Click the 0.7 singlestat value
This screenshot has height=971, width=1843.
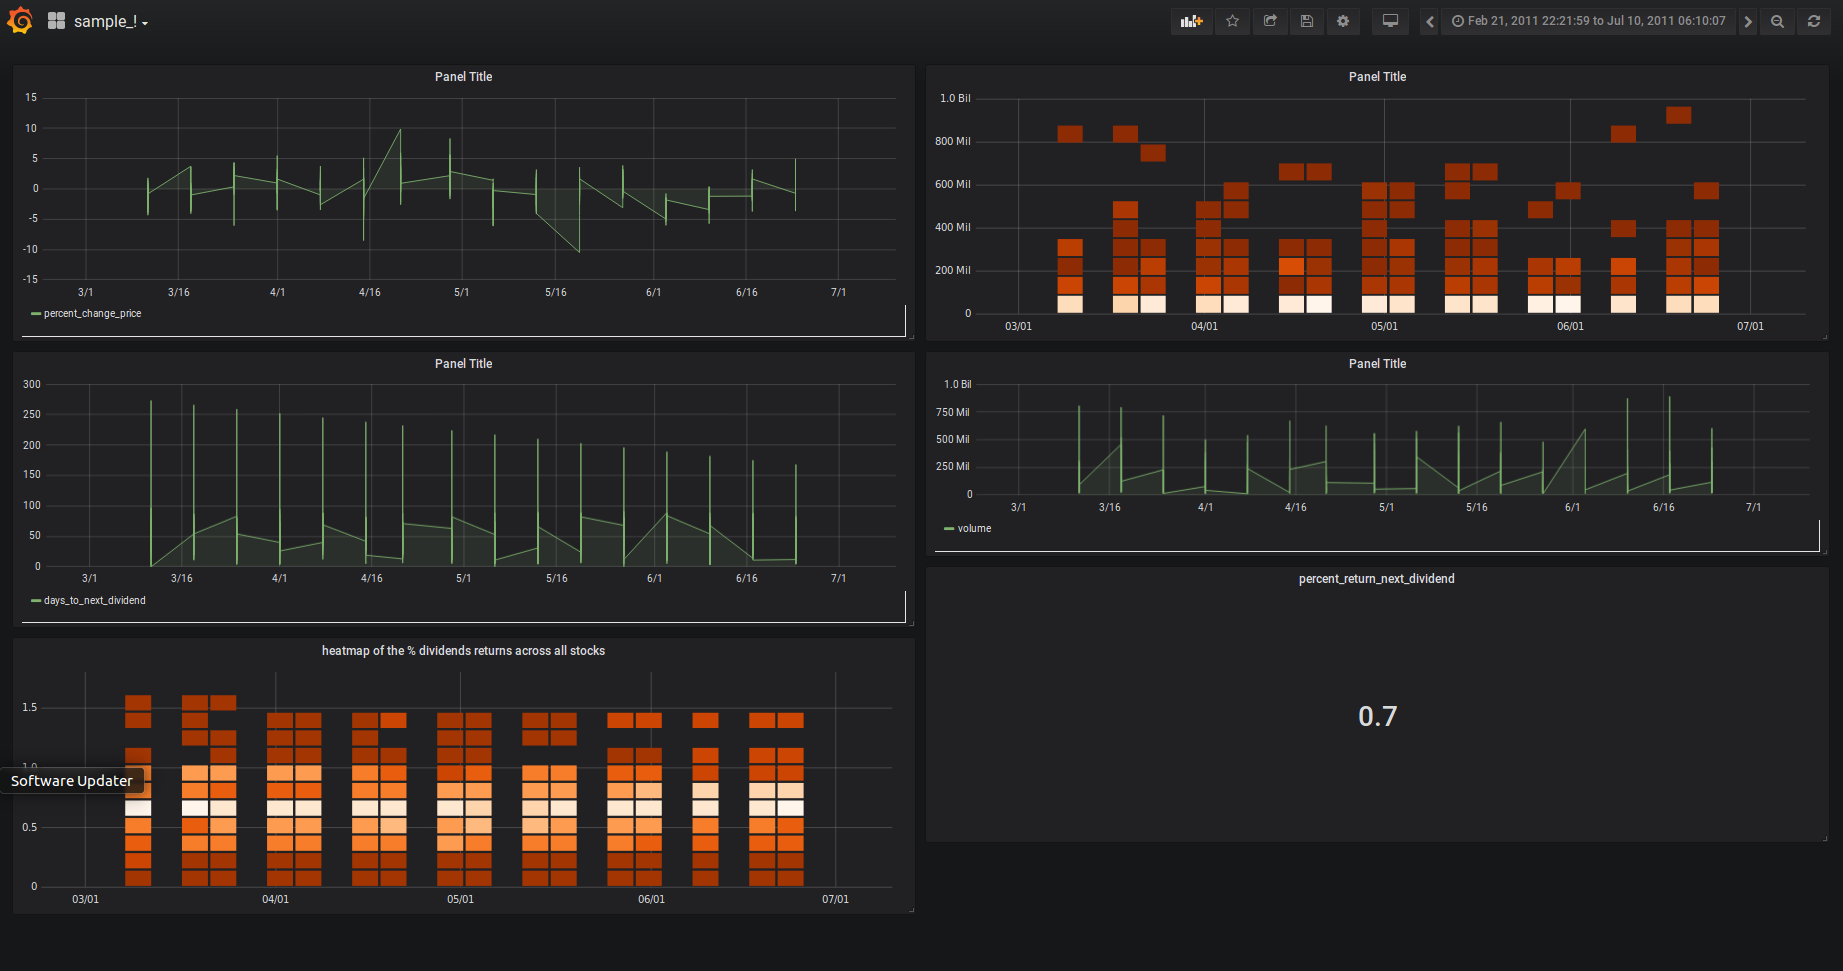tap(1377, 716)
